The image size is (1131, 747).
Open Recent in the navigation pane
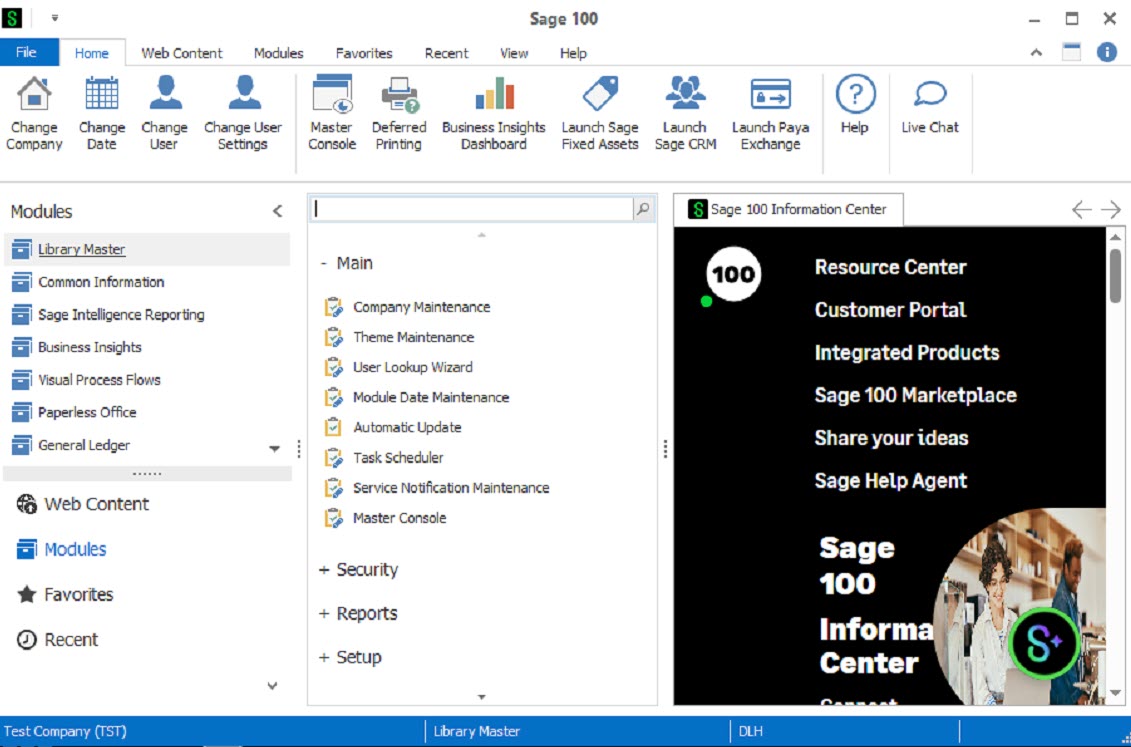coord(58,640)
